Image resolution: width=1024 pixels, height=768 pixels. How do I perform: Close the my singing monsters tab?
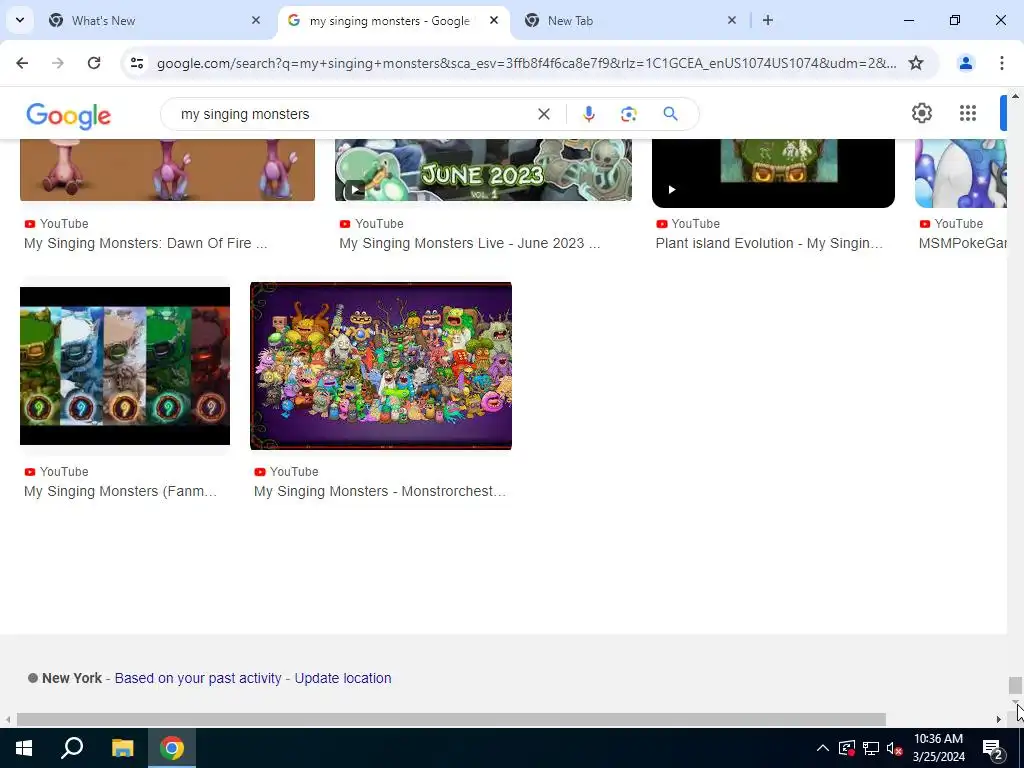(x=494, y=20)
